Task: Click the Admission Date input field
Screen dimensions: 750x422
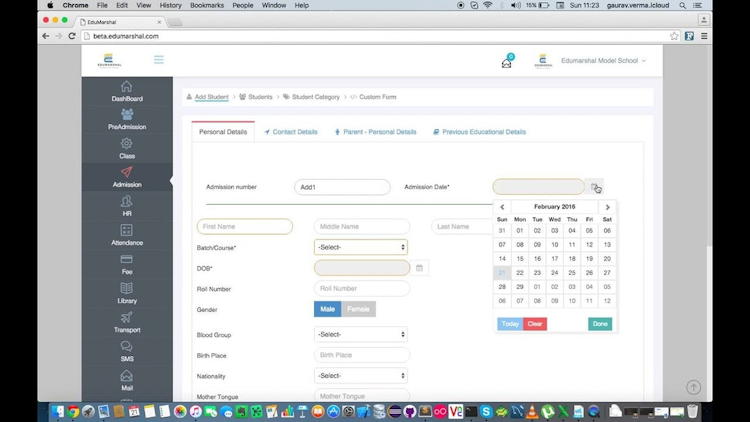Action: tap(539, 187)
